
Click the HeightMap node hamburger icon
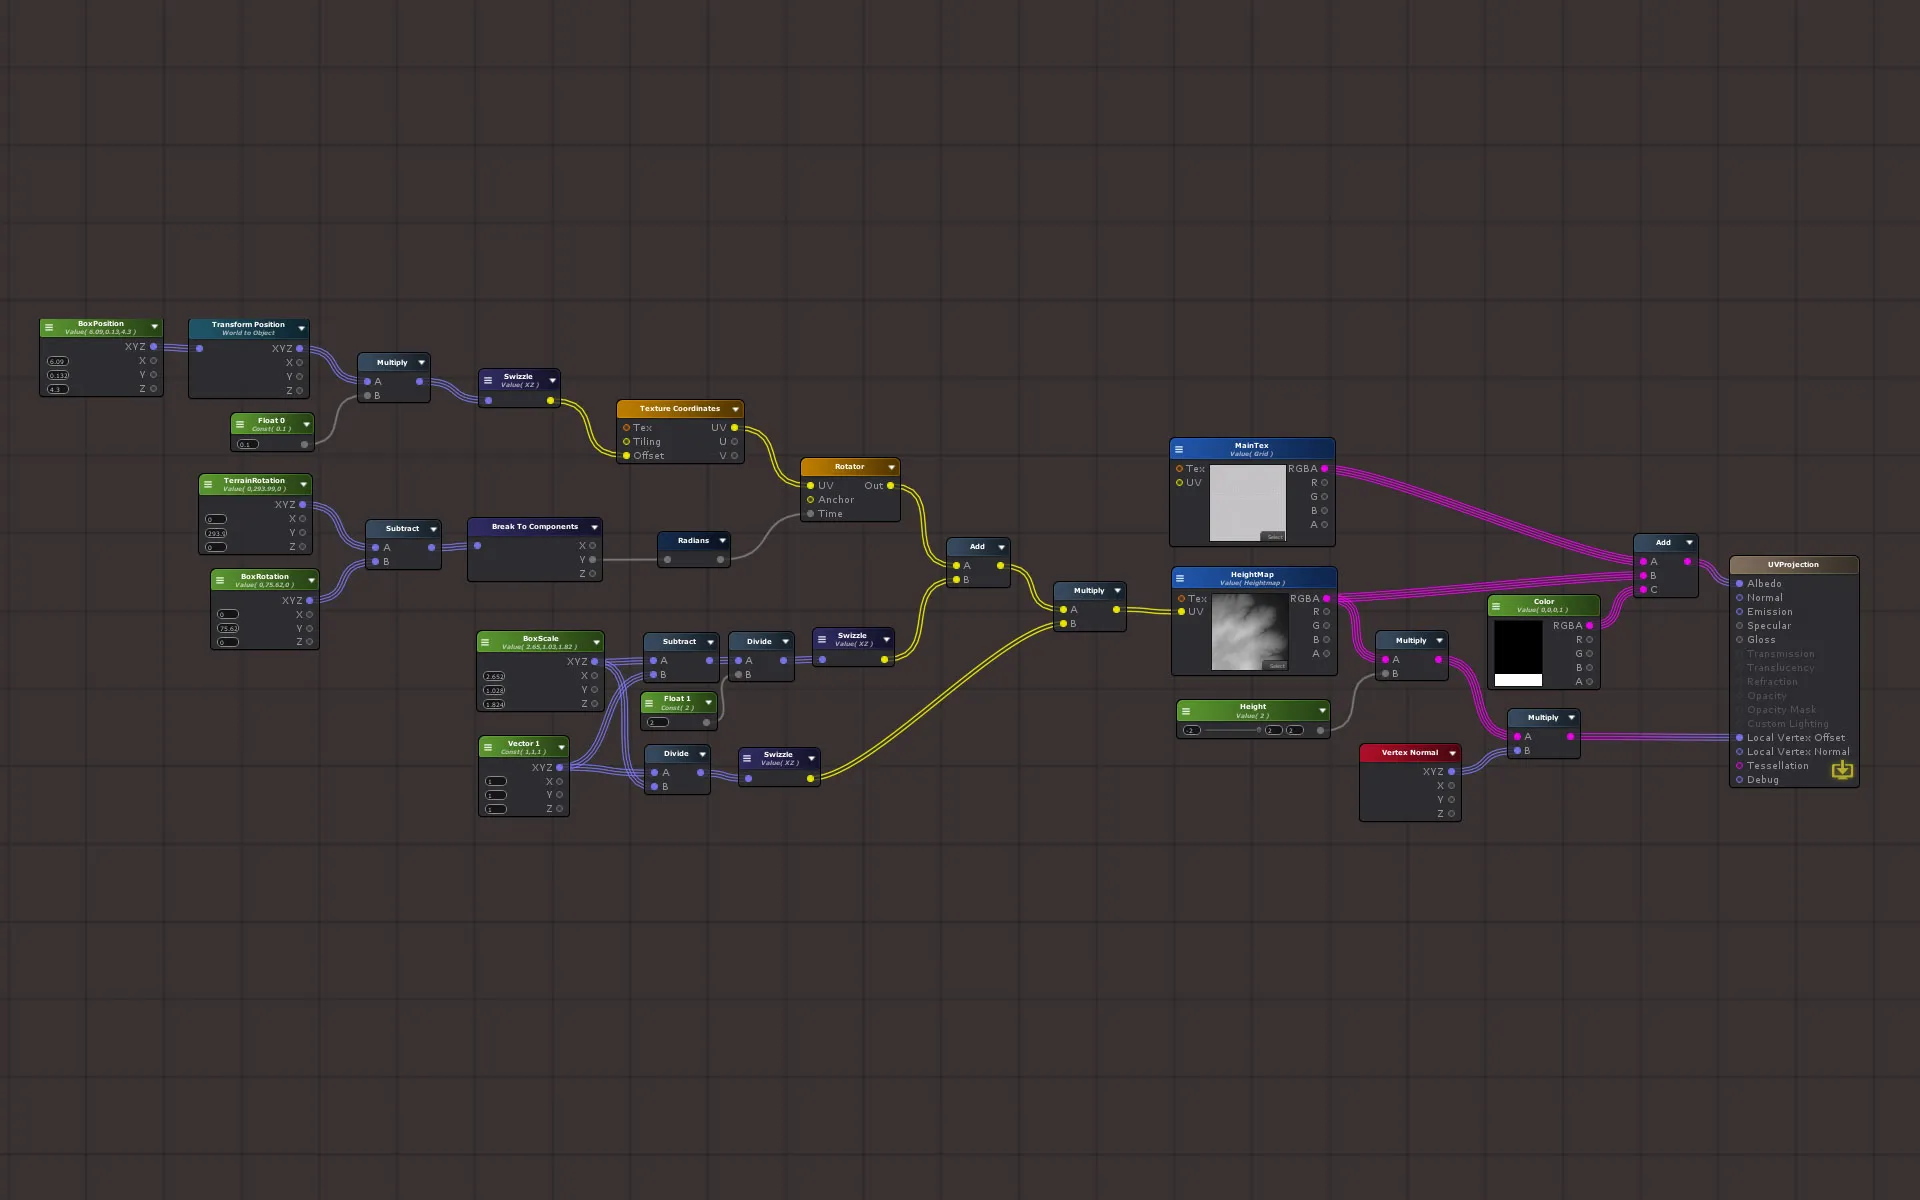tap(1180, 578)
